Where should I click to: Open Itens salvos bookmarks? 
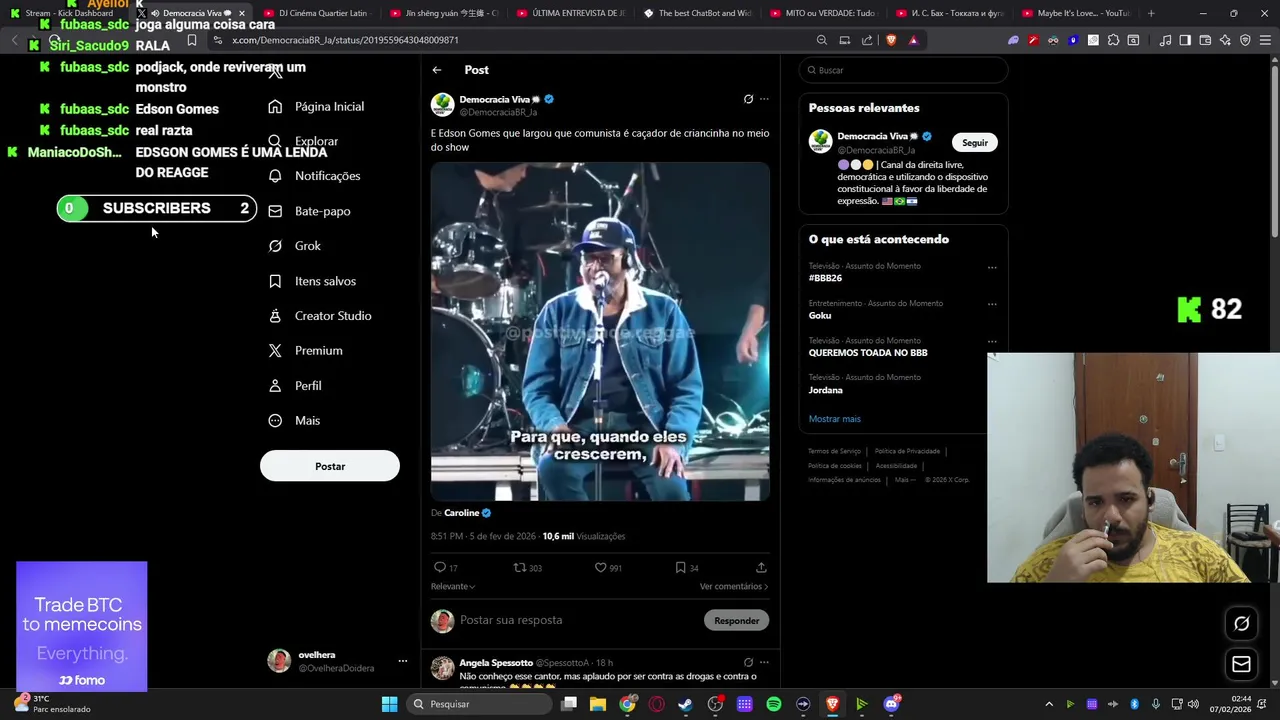click(312, 281)
